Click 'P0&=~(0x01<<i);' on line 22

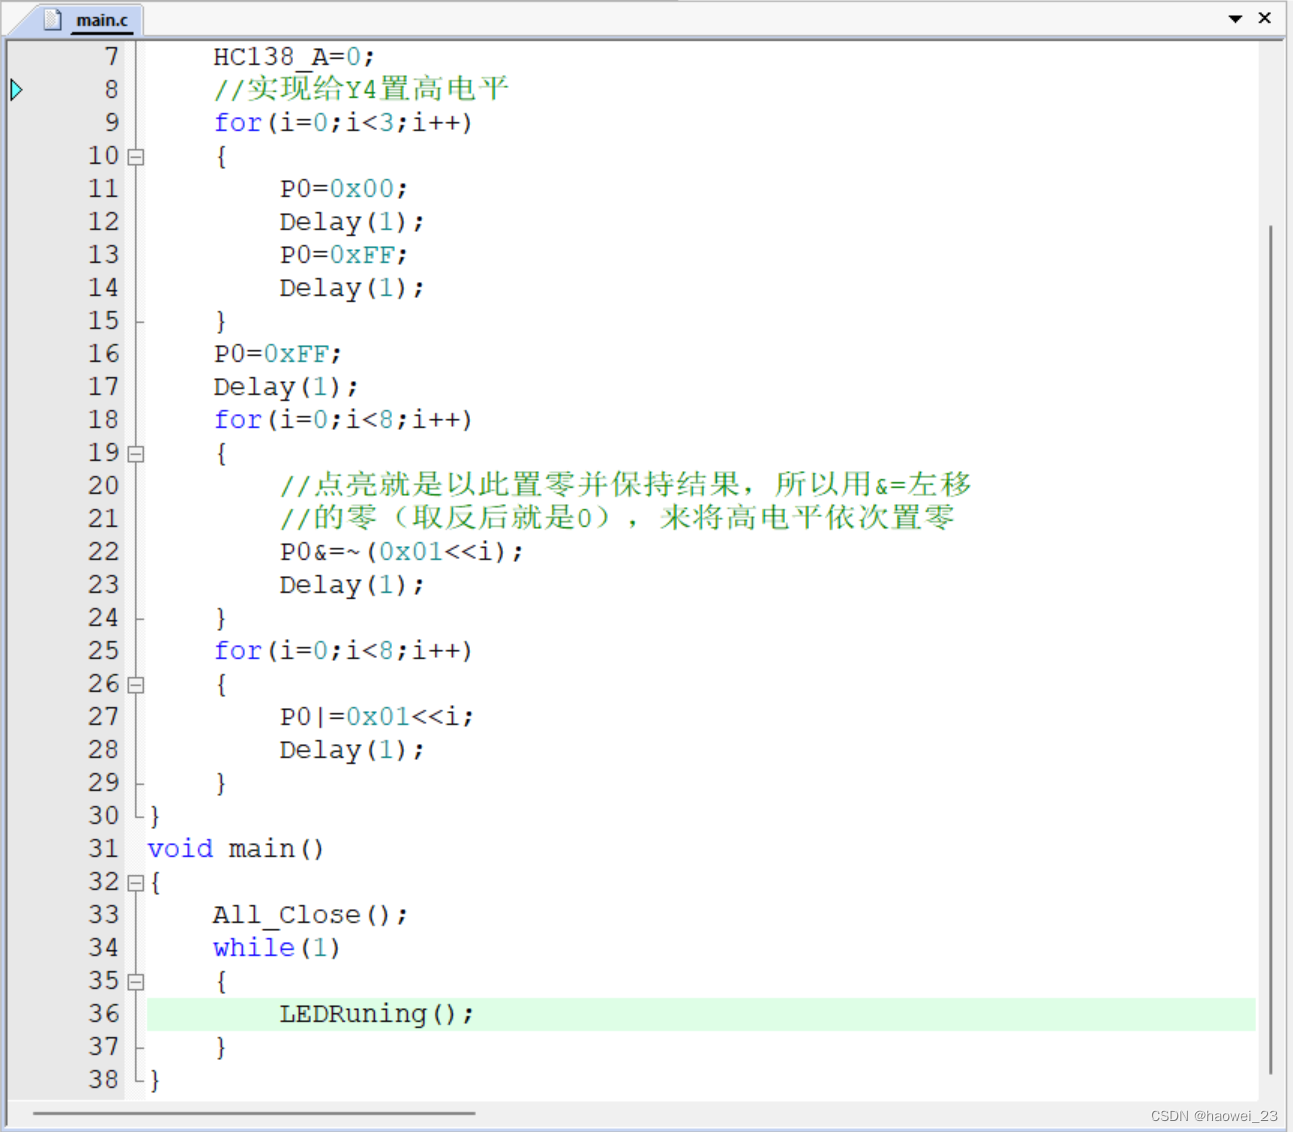tap(401, 552)
